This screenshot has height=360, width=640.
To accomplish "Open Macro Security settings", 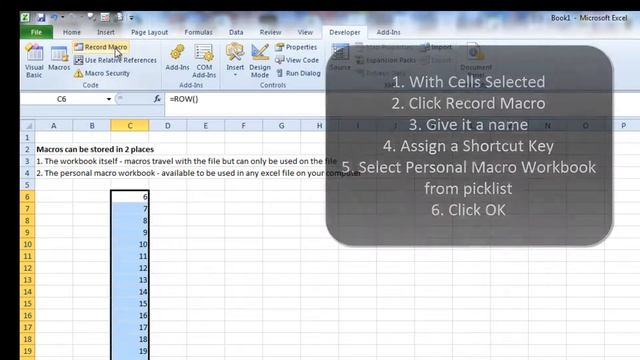I will 102,73.
